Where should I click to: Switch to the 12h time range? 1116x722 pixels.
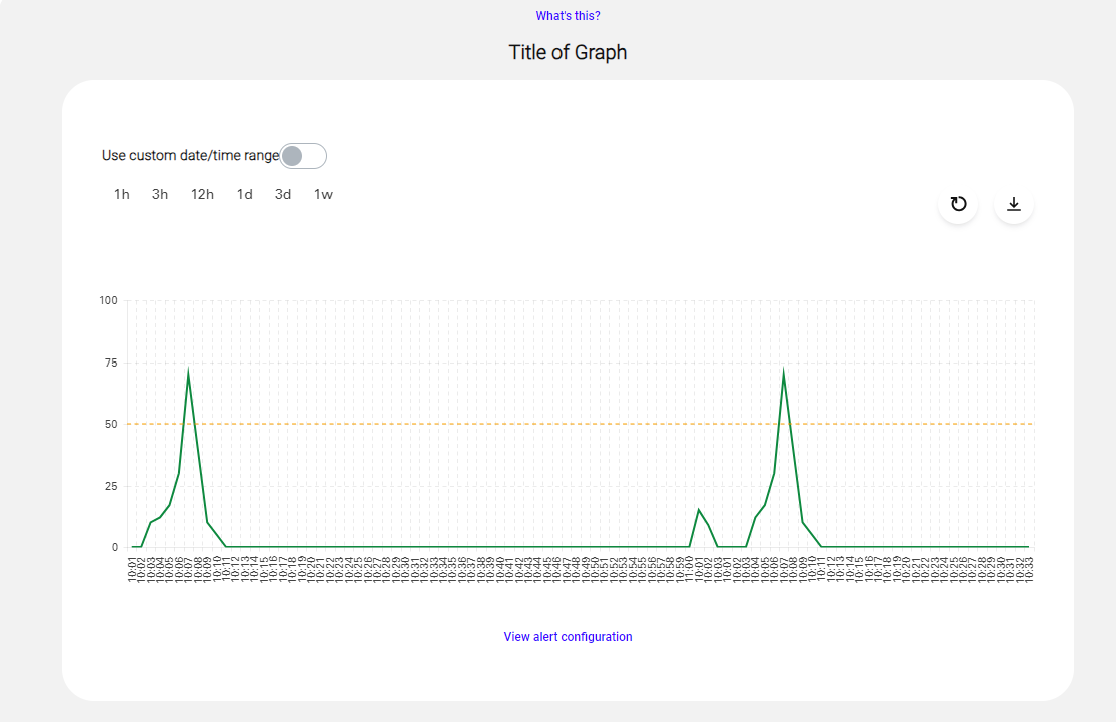(x=202, y=194)
